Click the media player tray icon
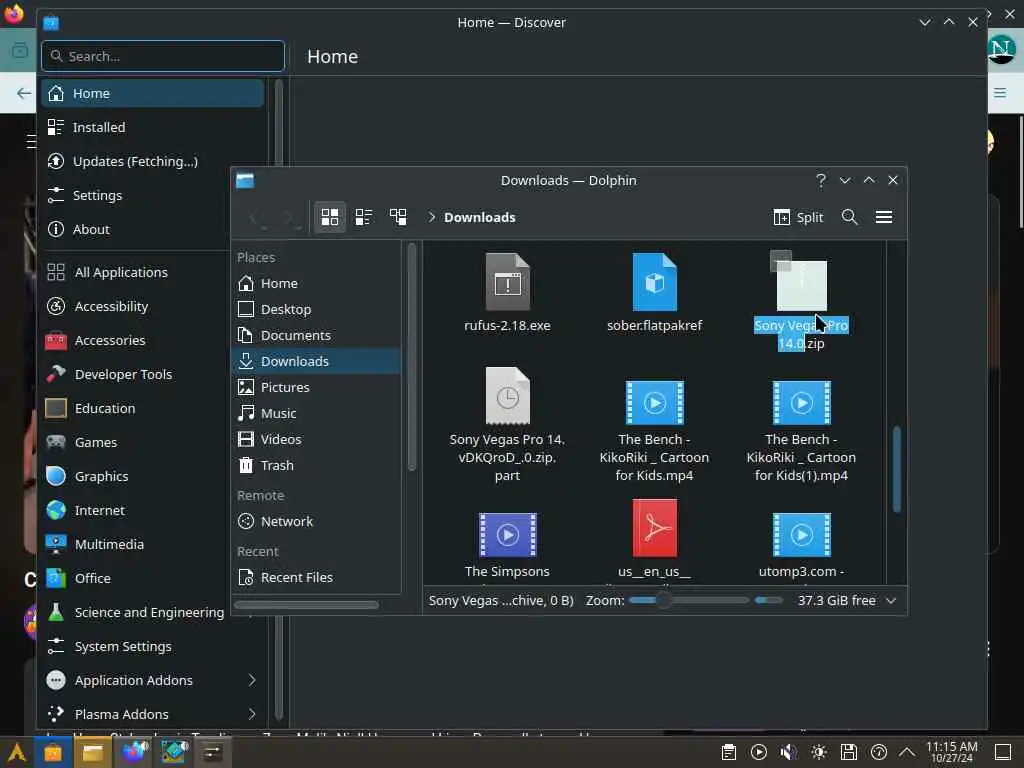Viewport: 1024px width, 768px height. [759, 752]
